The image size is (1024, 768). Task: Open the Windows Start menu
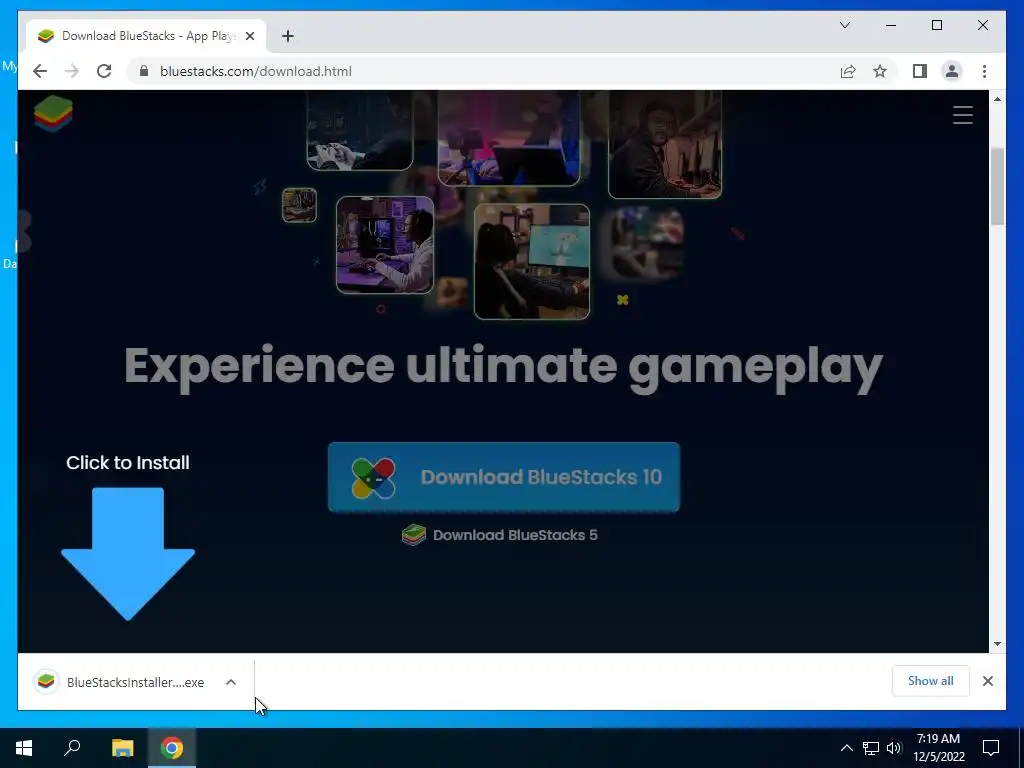coord(24,748)
